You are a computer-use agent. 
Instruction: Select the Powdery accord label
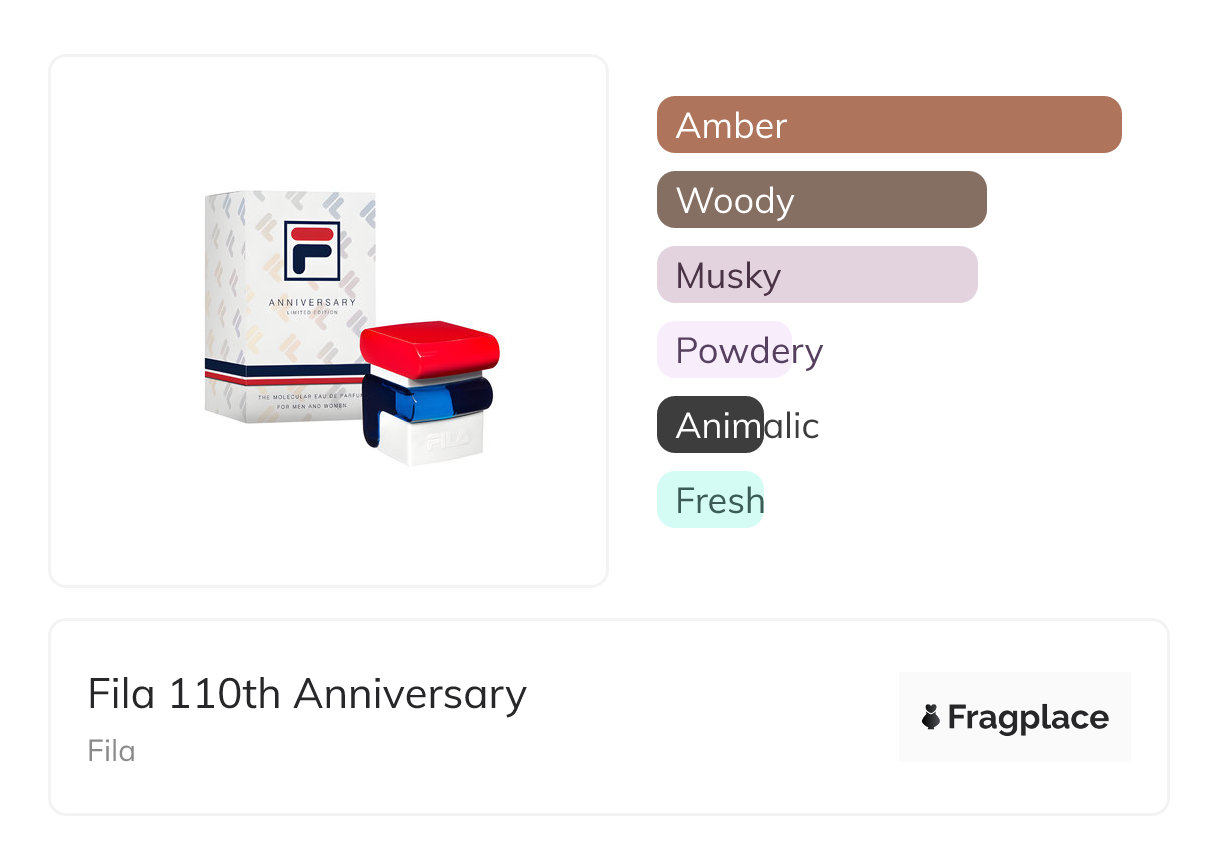coord(748,351)
